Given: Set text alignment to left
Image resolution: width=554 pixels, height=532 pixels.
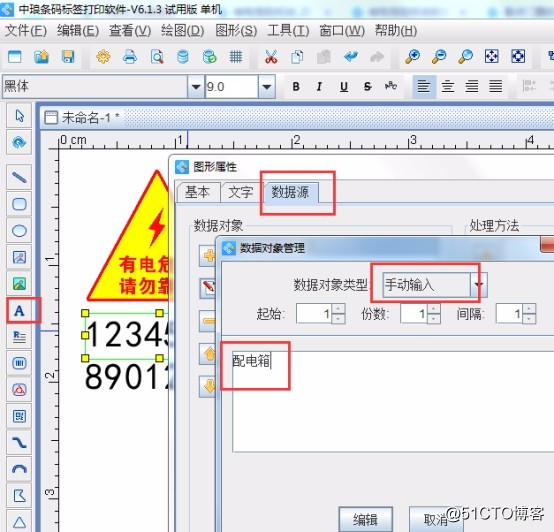Looking at the screenshot, I should coord(424,86).
